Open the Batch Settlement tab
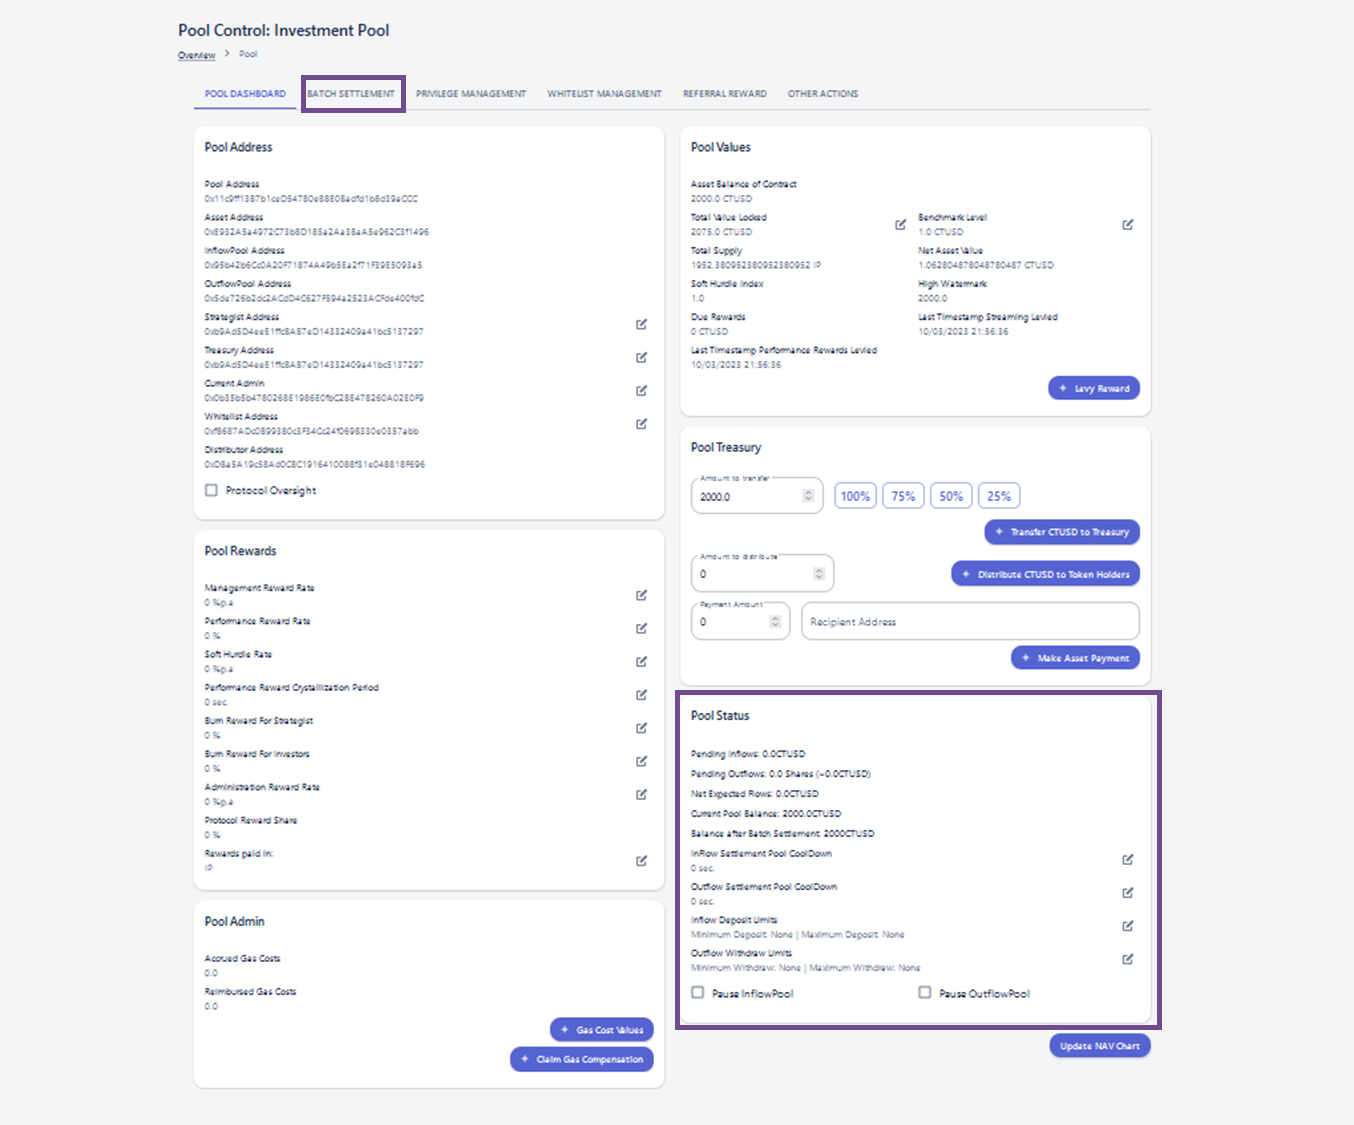Screen dimensions: 1354x1125 pyautogui.click(x=351, y=94)
